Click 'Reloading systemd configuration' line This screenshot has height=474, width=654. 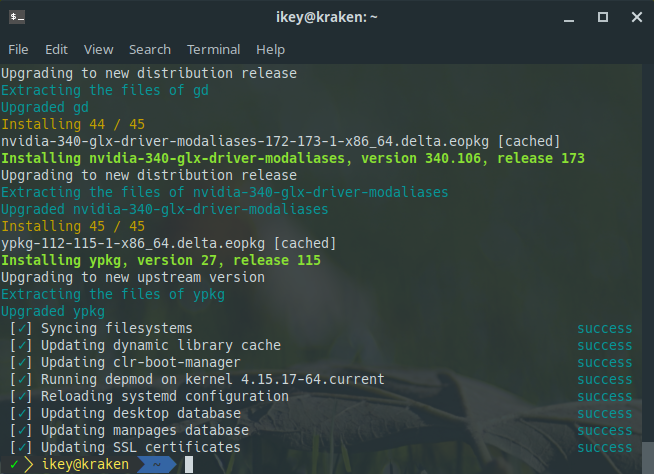click(x=165, y=396)
